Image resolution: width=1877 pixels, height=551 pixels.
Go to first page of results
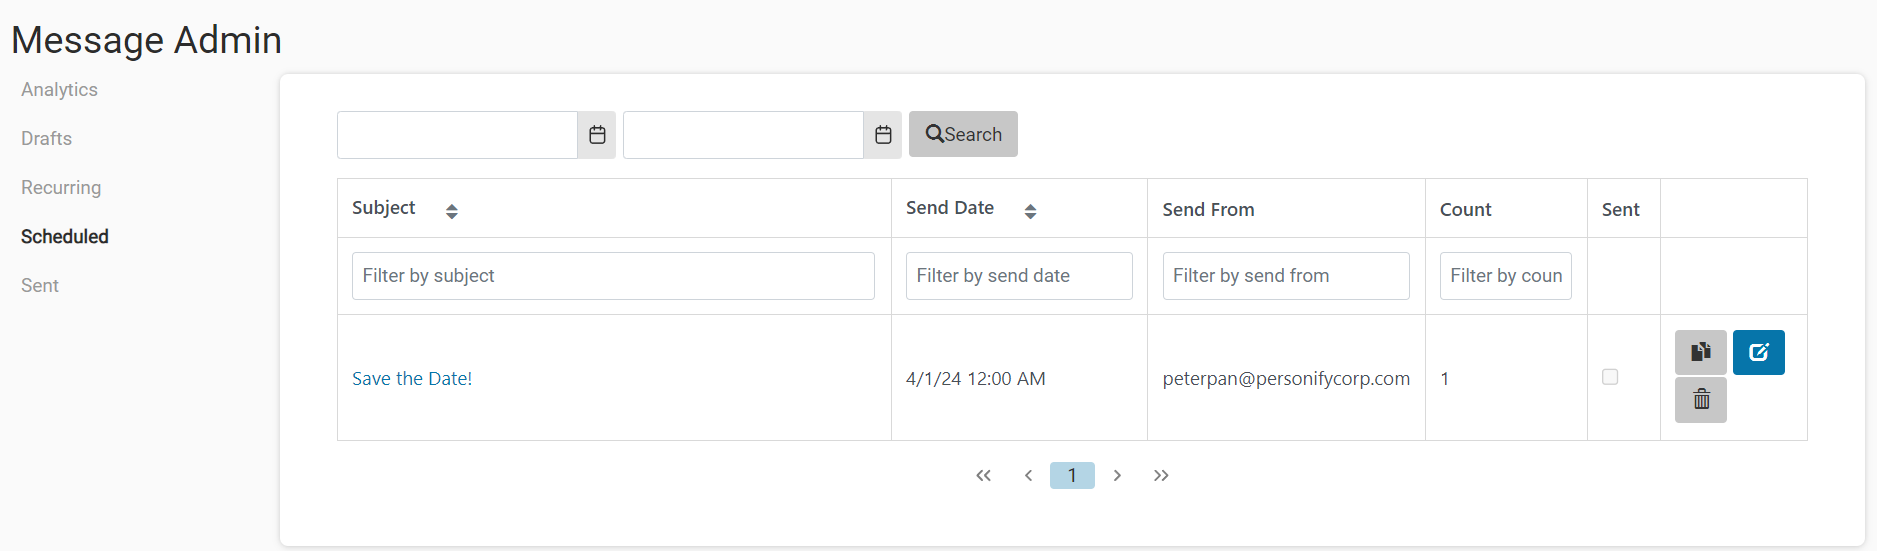click(984, 475)
